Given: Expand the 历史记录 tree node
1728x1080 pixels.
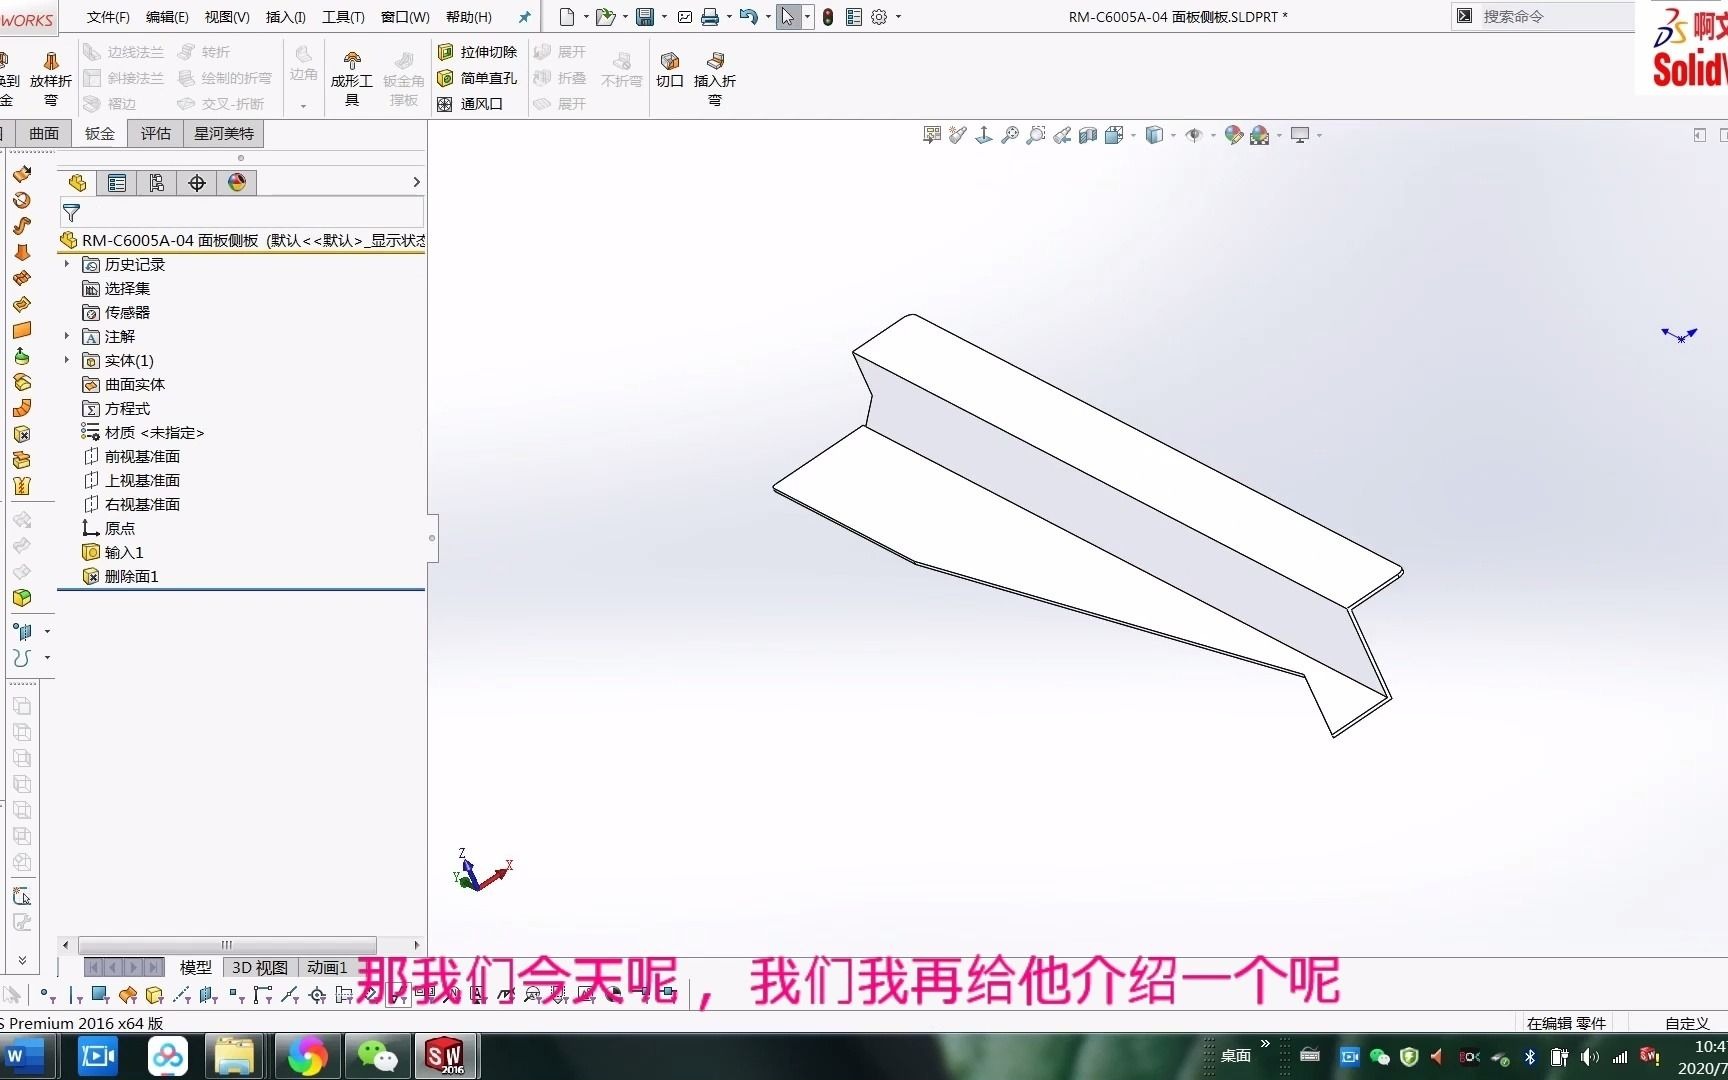Looking at the screenshot, I should [66, 264].
